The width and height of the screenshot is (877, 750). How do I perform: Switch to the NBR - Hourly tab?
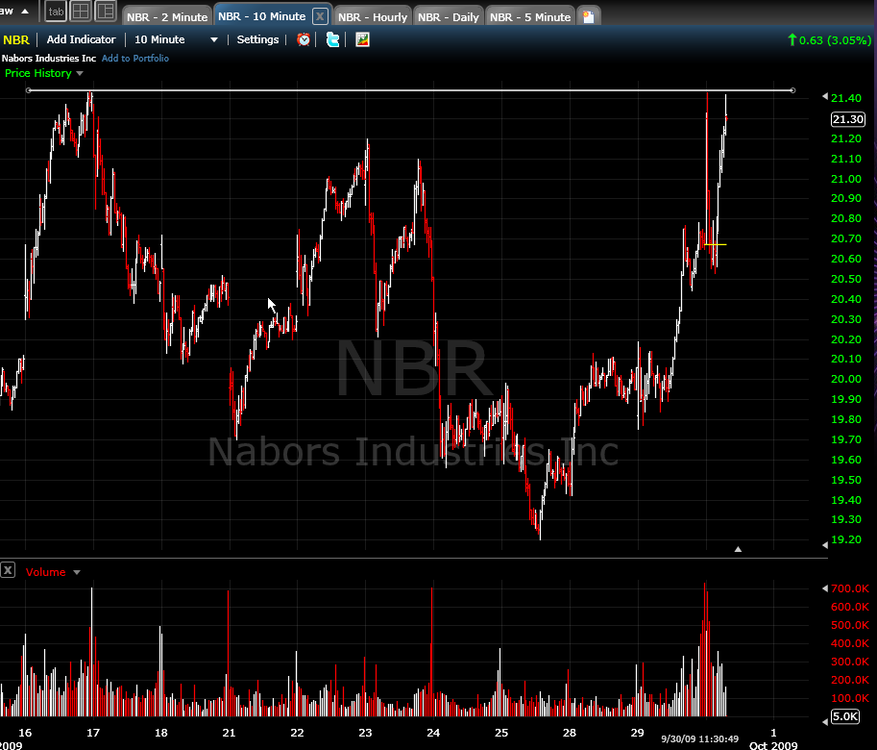pyautogui.click(x=373, y=17)
